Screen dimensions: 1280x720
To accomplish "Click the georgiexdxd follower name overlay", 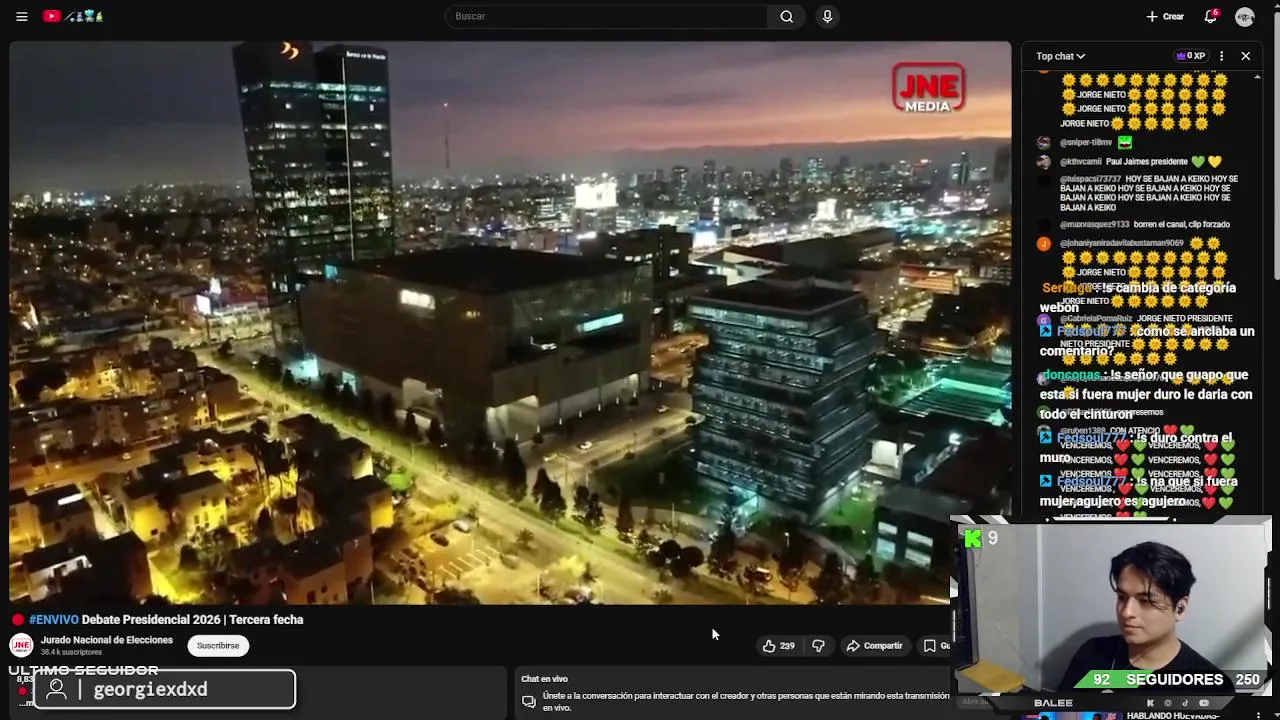I will [x=150, y=689].
